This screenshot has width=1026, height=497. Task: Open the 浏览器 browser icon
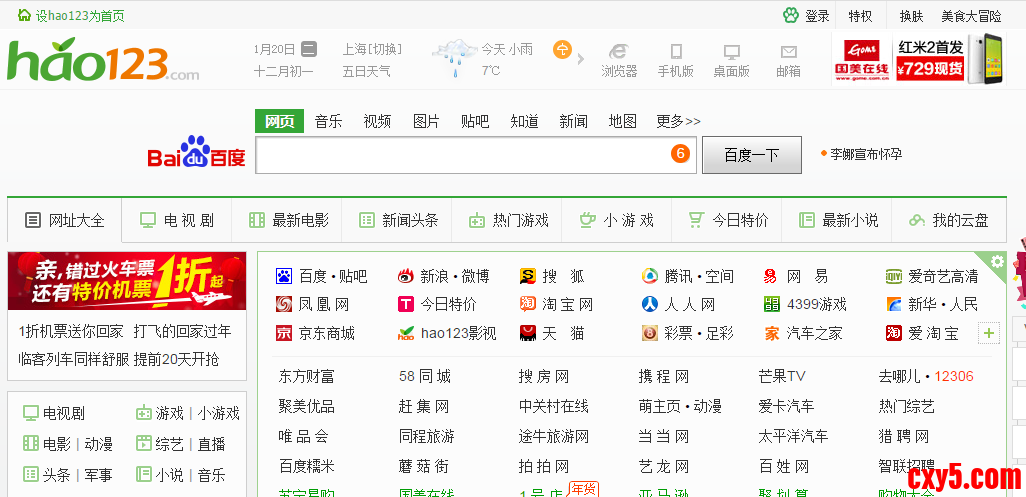[619, 52]
